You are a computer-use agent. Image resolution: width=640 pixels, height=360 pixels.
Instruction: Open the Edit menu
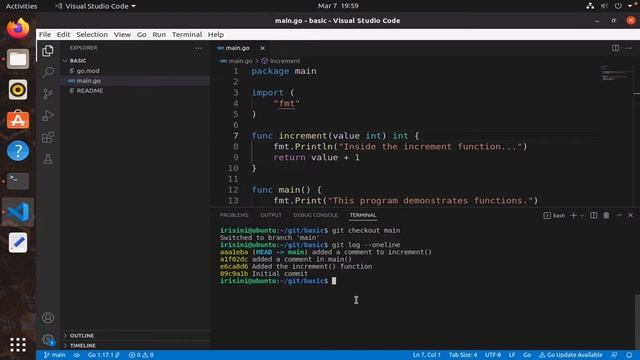tap(63, 34)
